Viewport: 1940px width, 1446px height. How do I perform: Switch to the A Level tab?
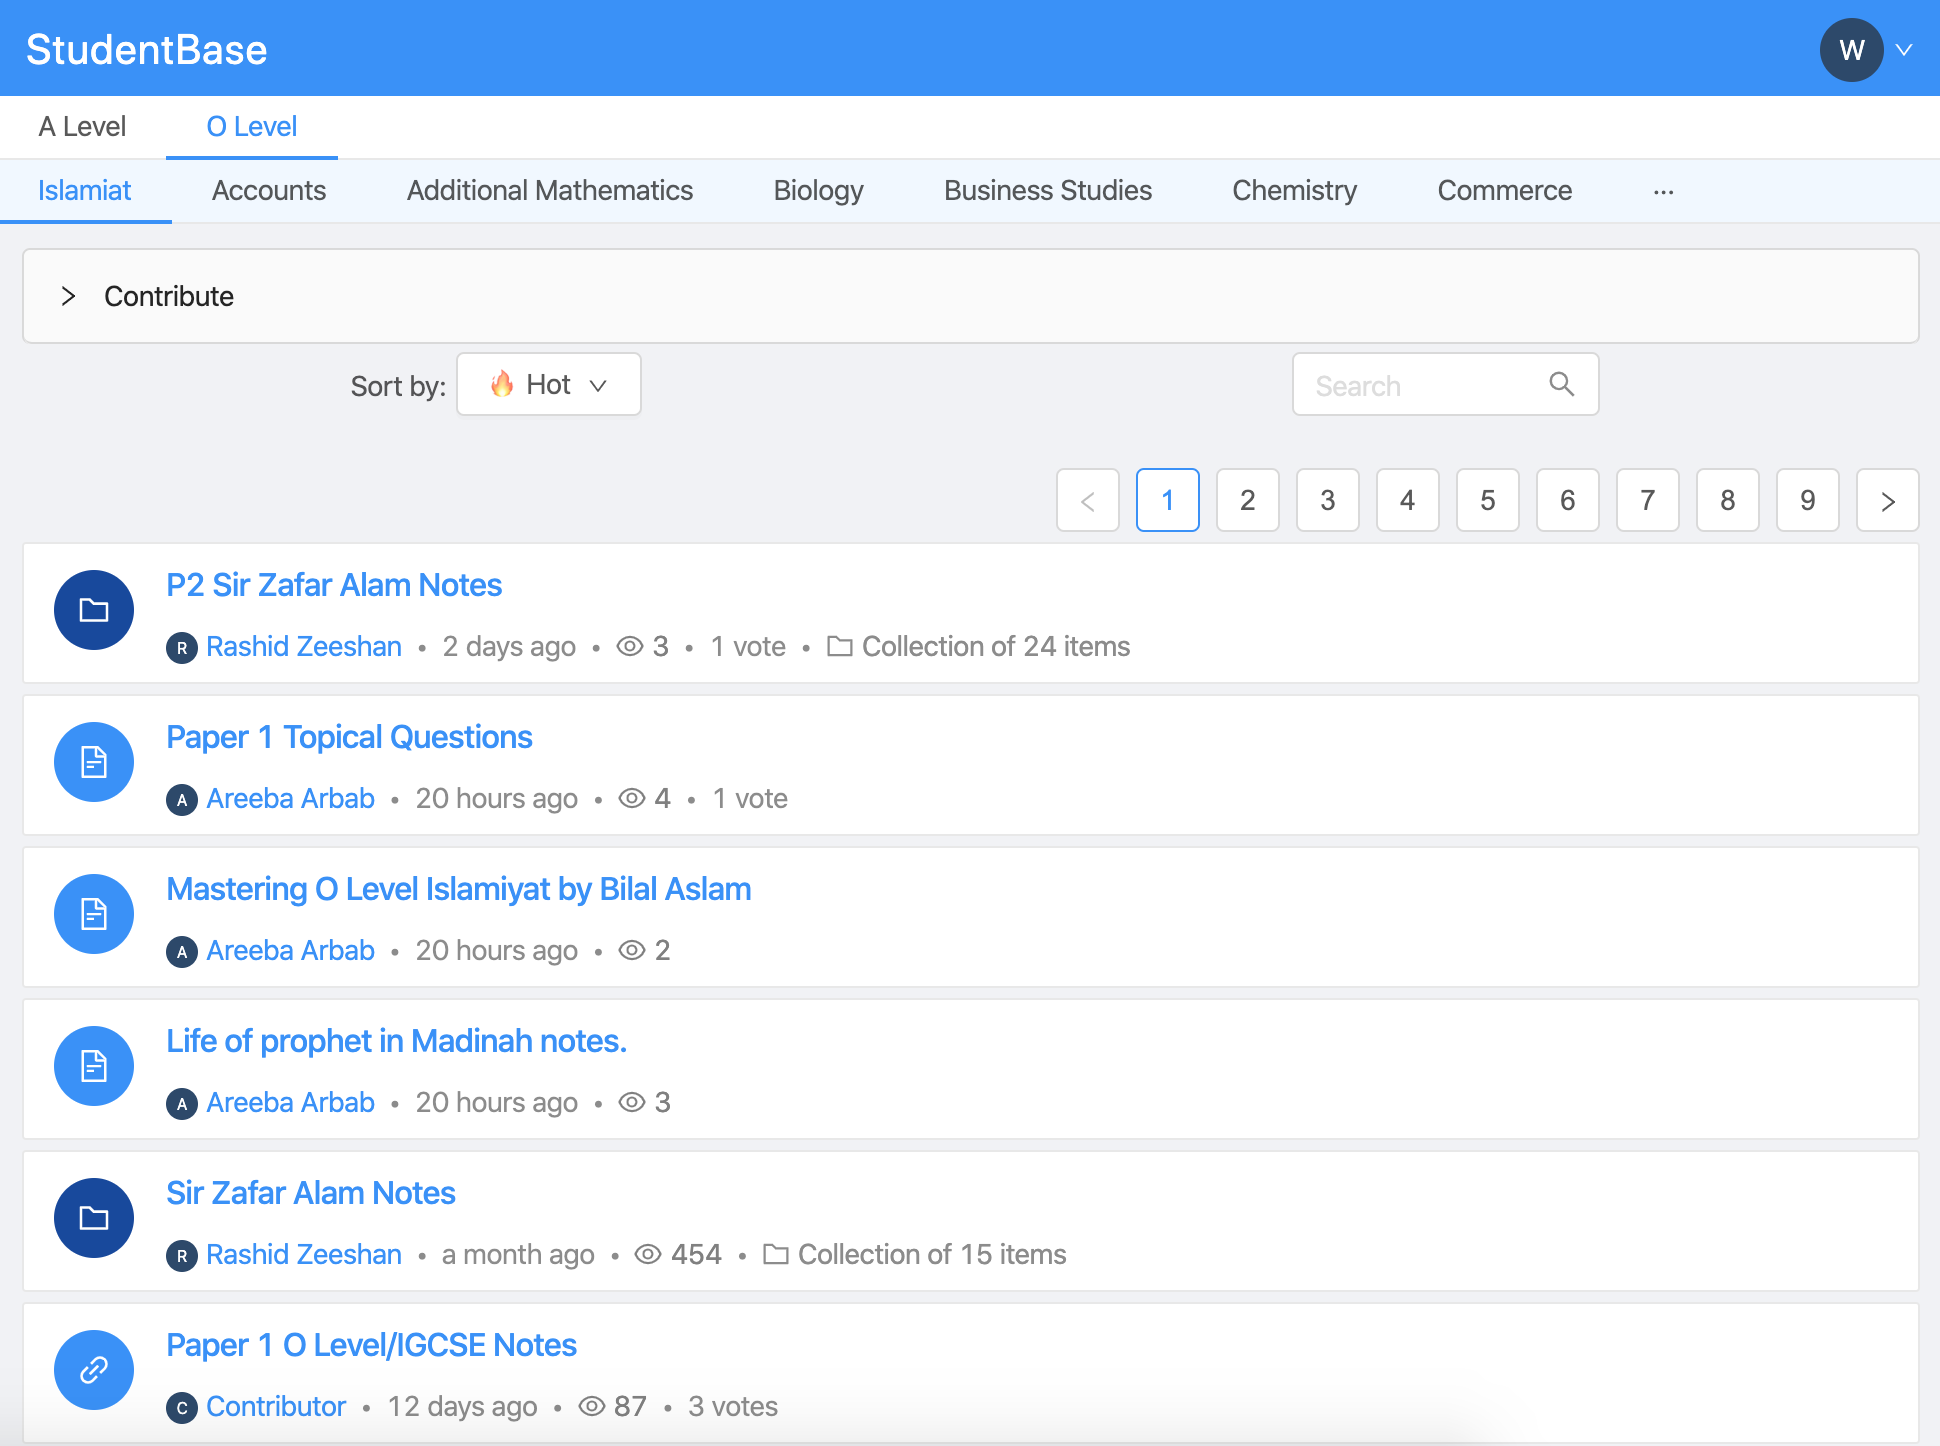(x=82, y=127)
